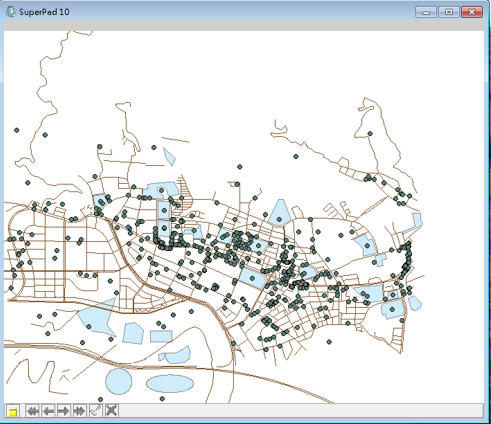
Task: Select the circular blue polygon near map bottom
Action: (119, 382)
